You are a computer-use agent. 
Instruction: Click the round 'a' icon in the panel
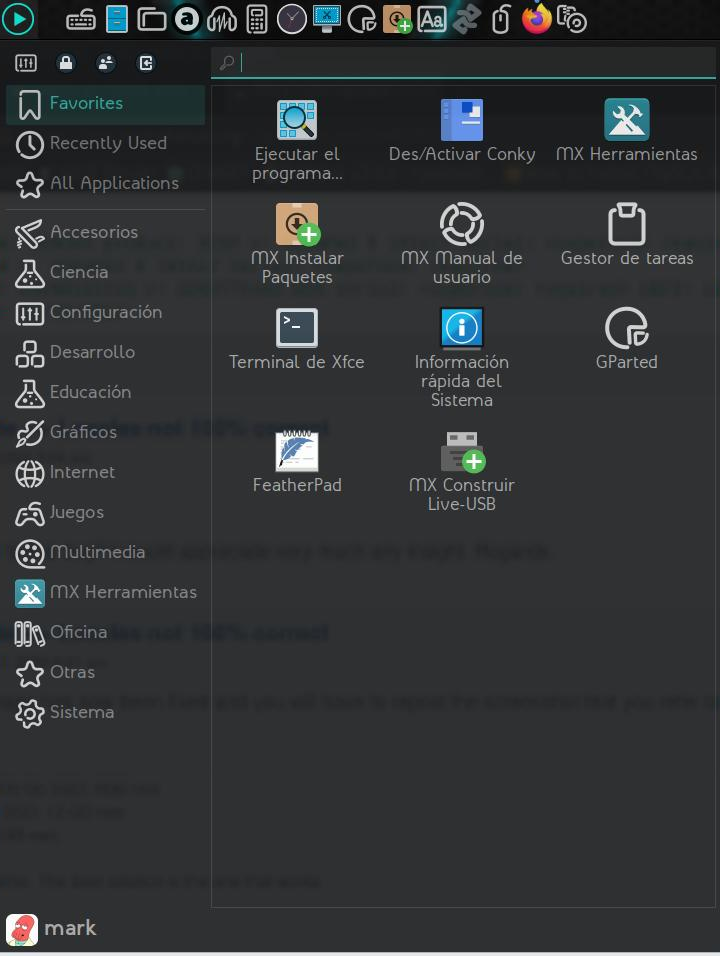click(187, 20)
